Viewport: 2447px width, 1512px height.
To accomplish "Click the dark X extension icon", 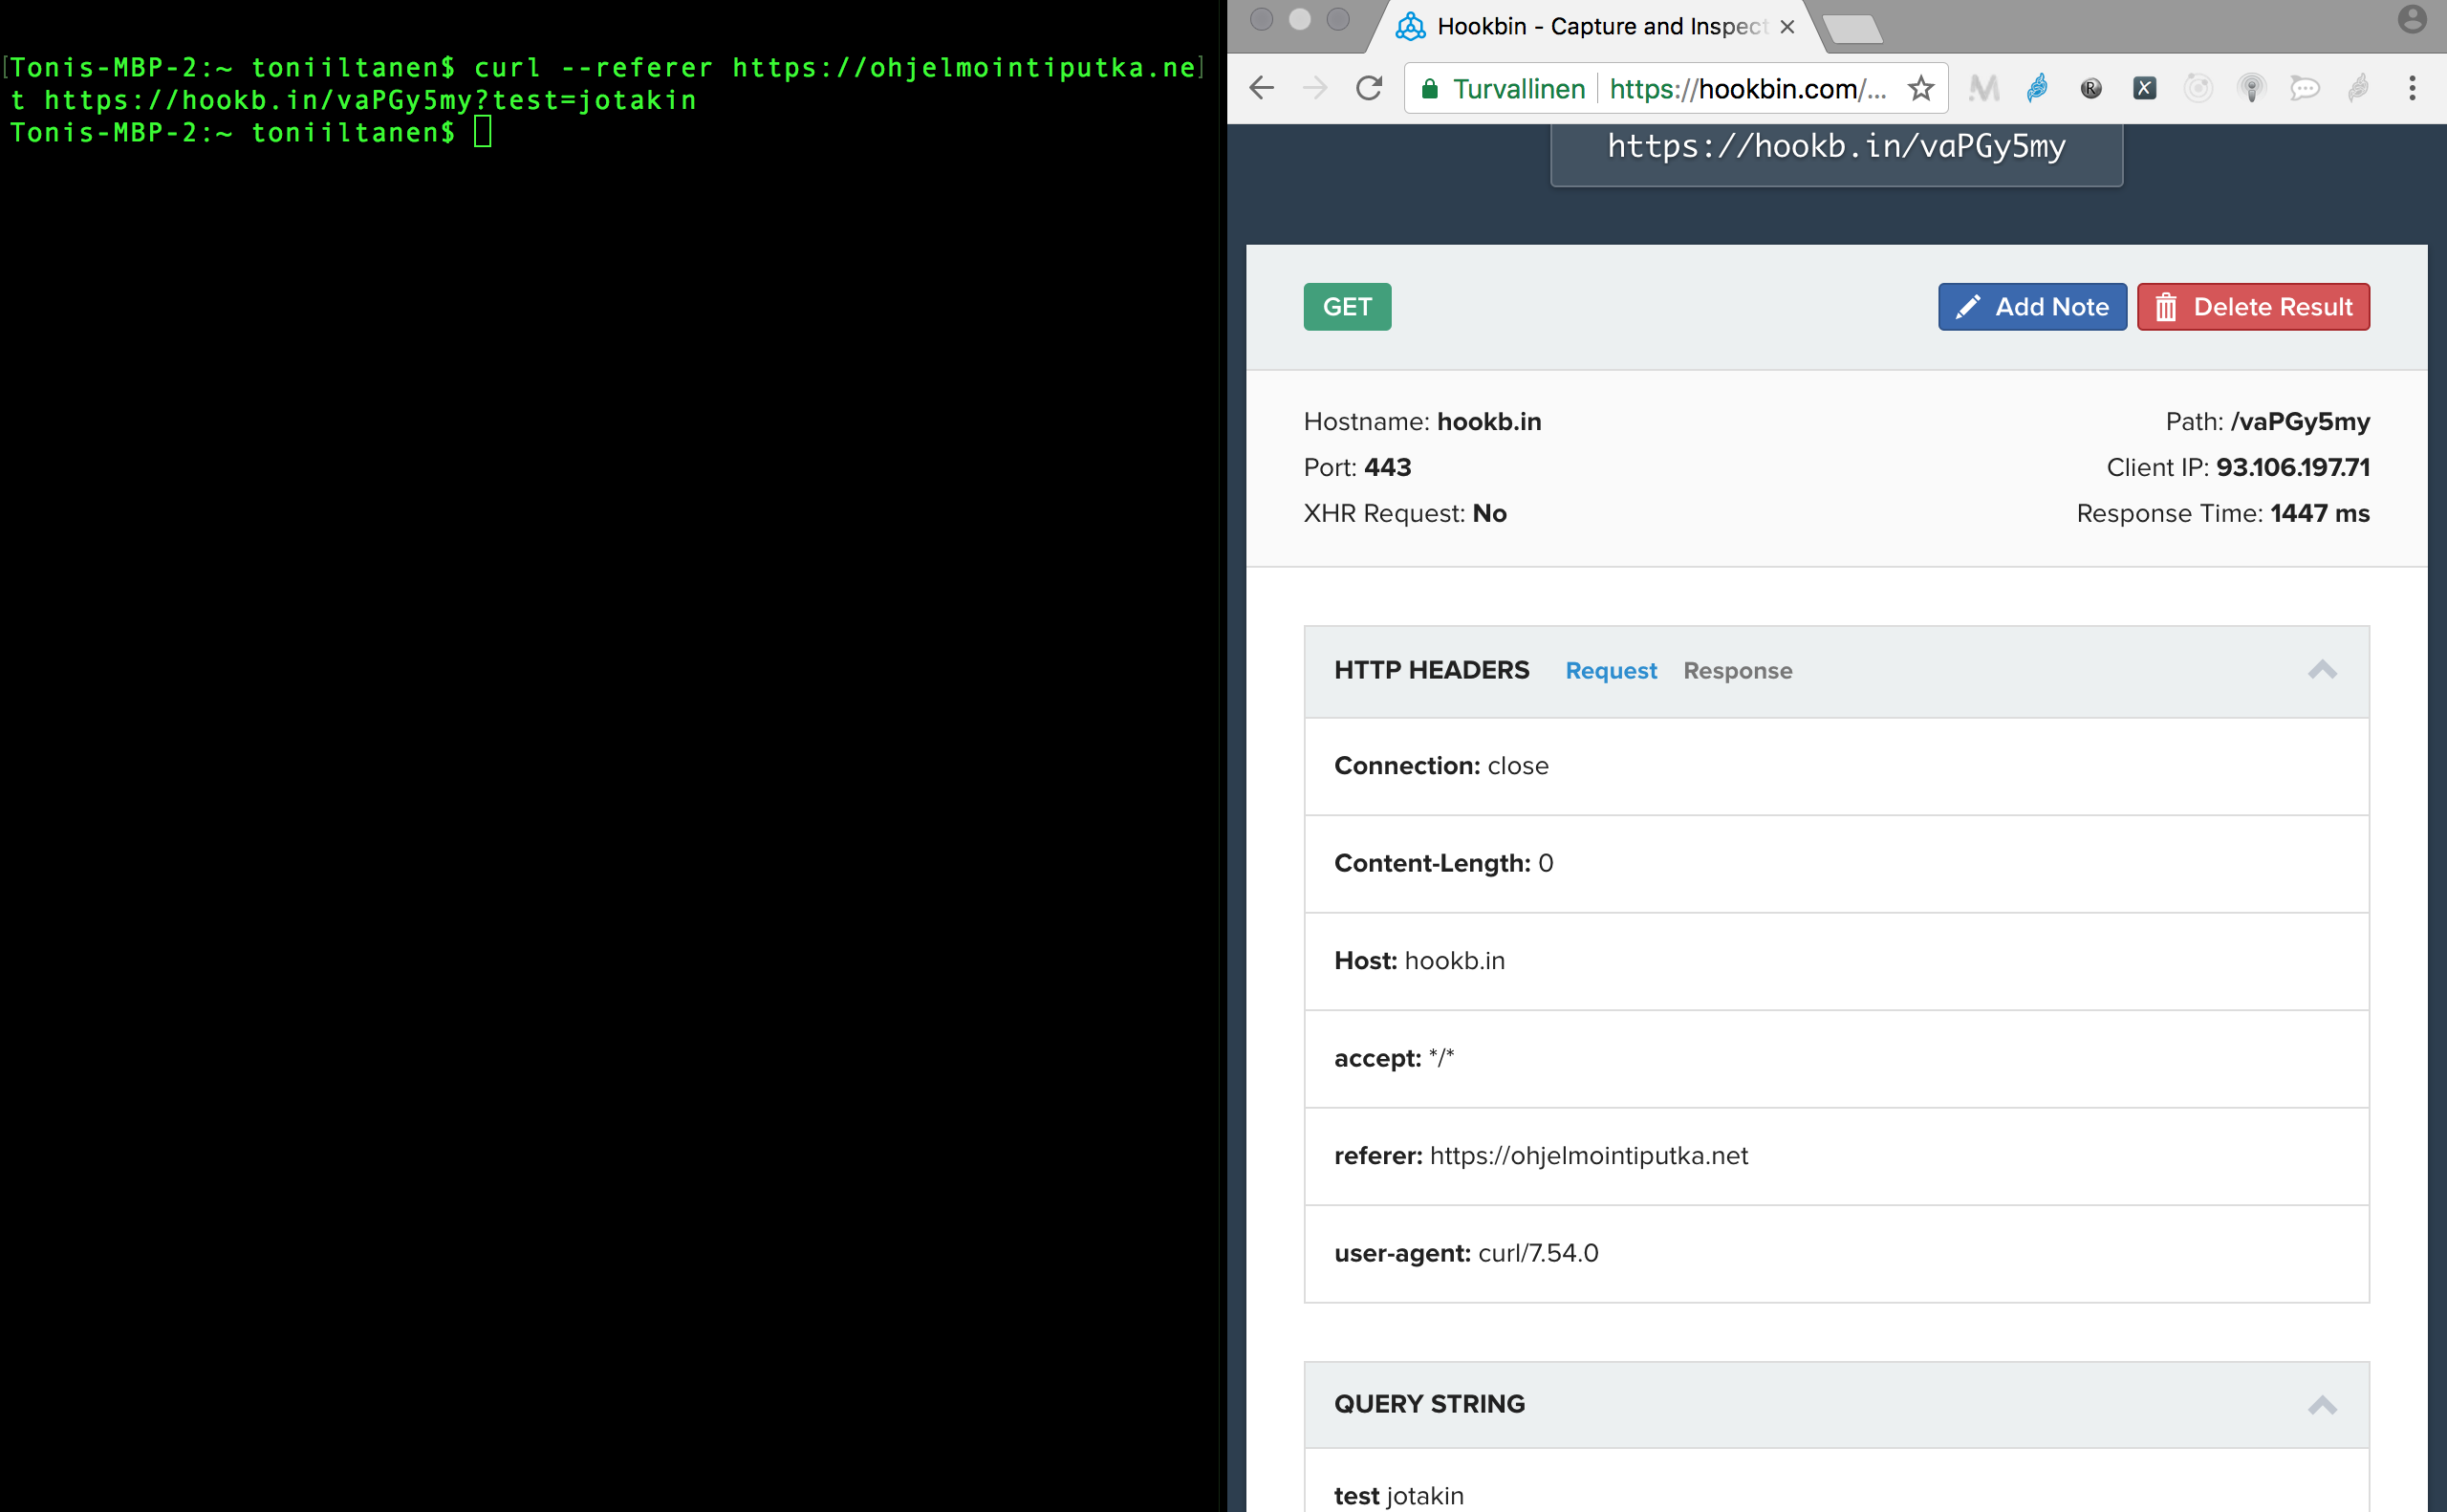I will pyautogui.click(x=2144, y=89).
